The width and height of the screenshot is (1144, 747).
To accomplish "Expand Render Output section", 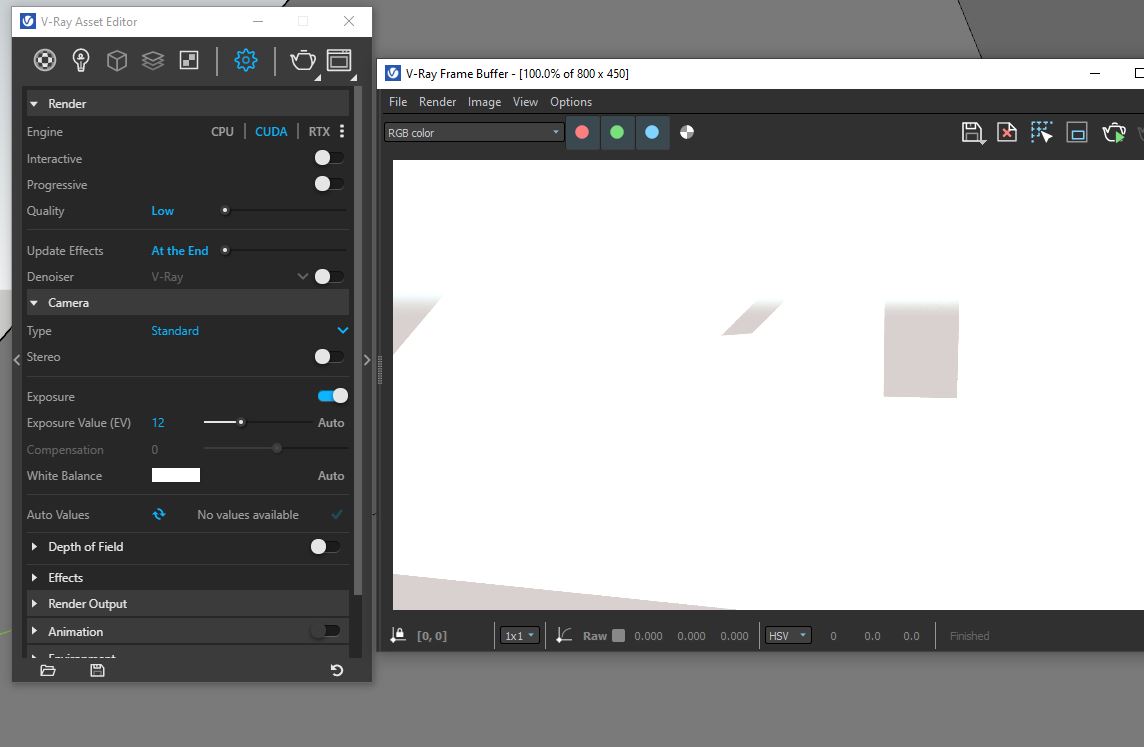I will tap(34, 603).
